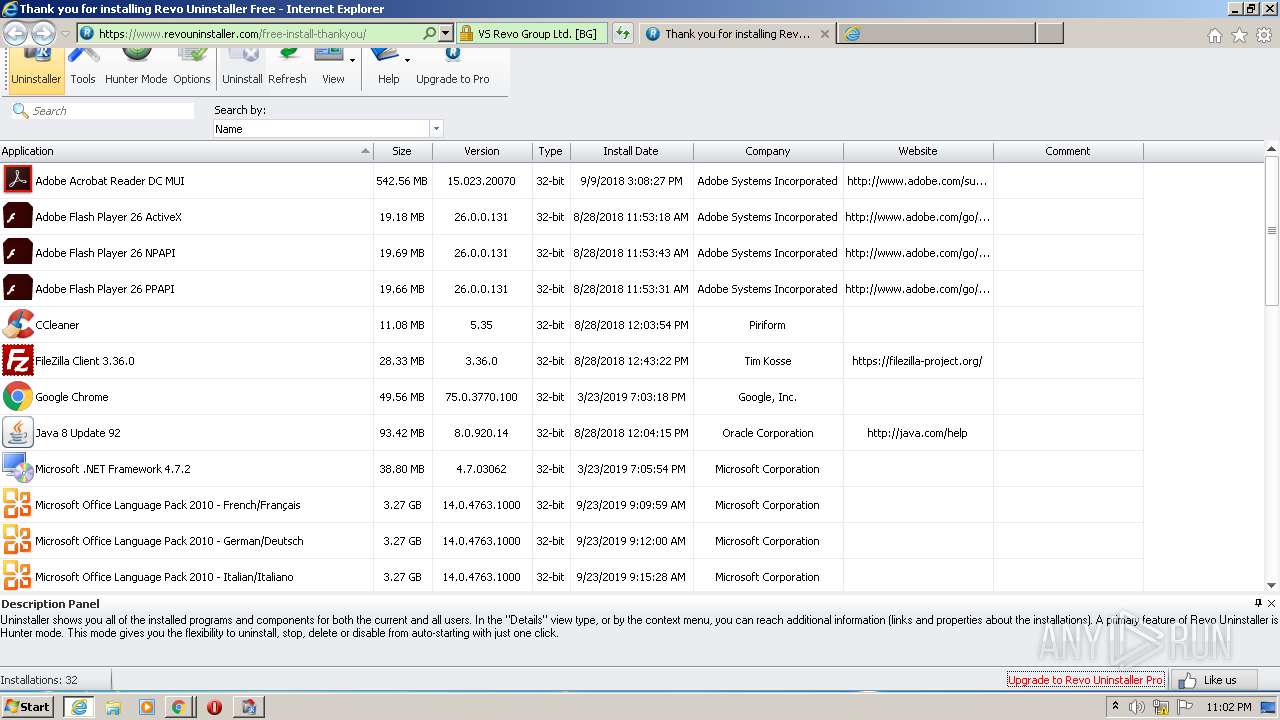The width and height of the screenshot is (1280, 720).
Task: Select Microsoft .NET Framework 4.7.2 icon
Action: point(17,469)
